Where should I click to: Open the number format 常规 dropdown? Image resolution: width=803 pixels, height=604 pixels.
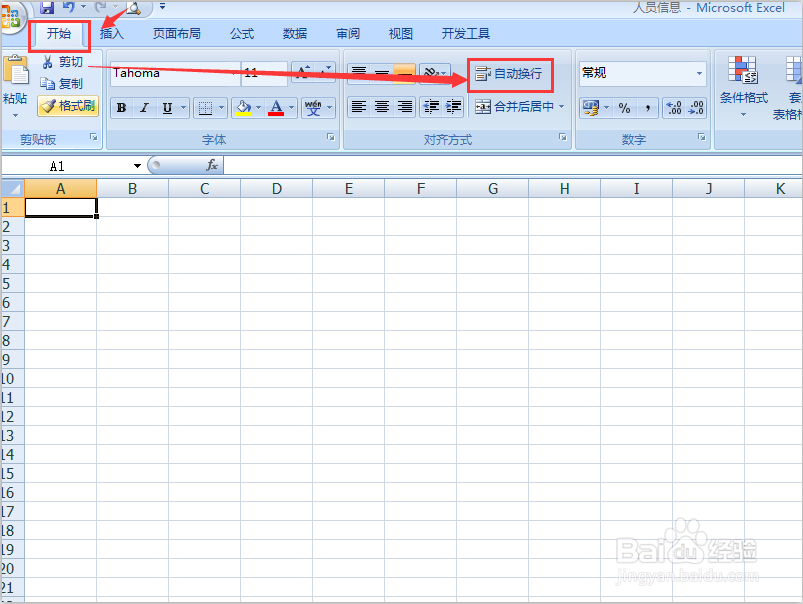699,73
